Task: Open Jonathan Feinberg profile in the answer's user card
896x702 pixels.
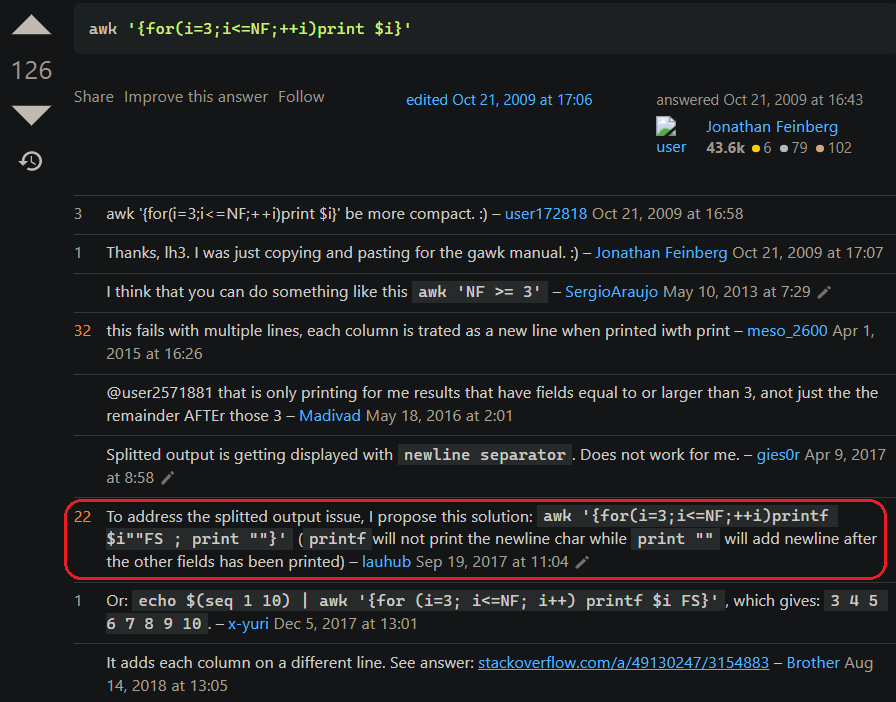Action: point(771,127)
